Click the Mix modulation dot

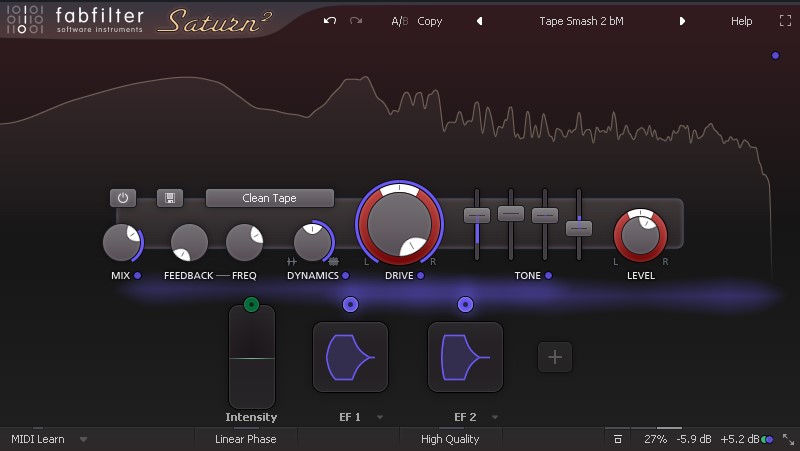(x=137, y=275)
